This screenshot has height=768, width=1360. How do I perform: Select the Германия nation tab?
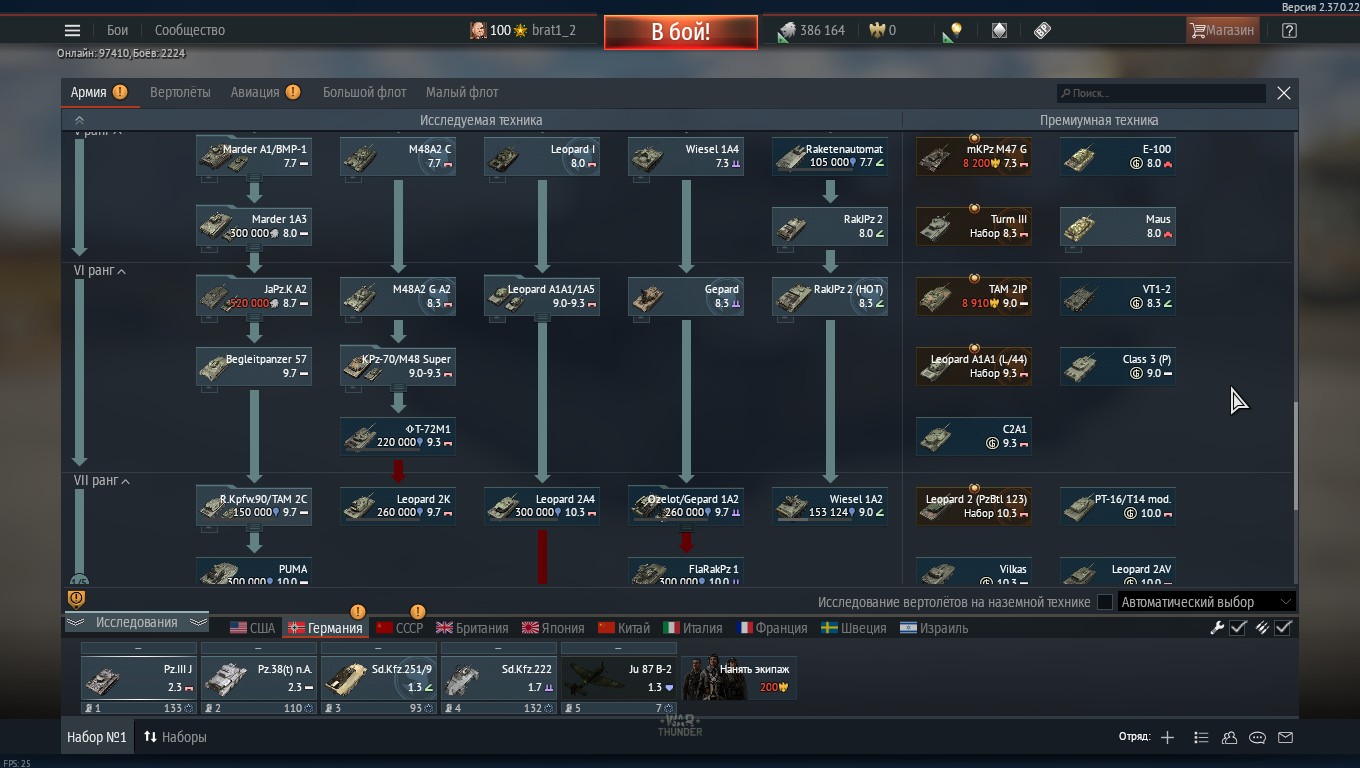[x=326, y=628]
